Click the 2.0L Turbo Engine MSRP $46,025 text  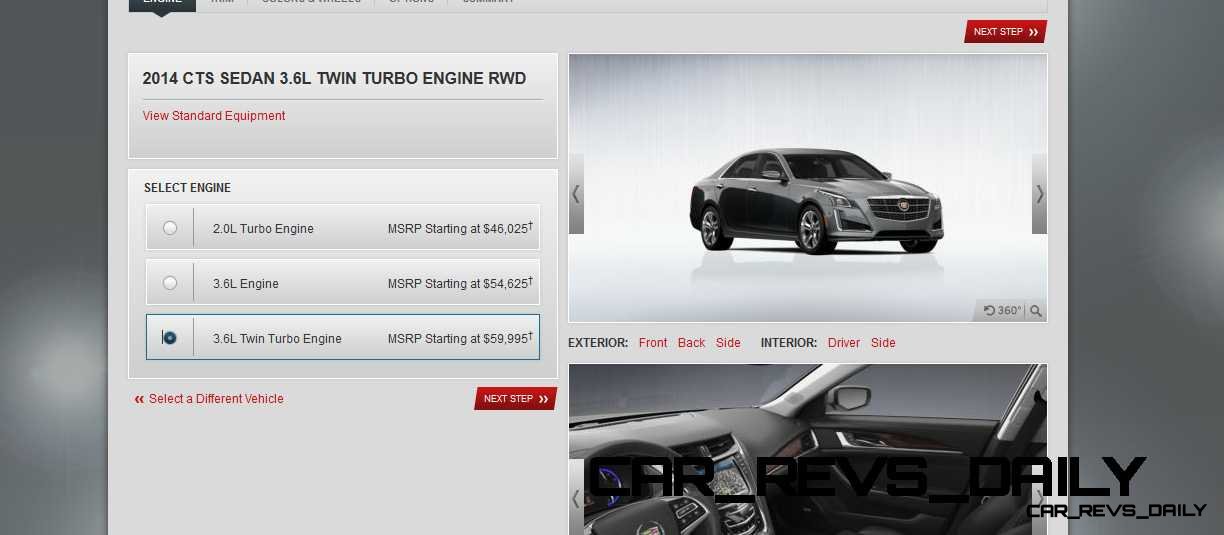[460, 228]
